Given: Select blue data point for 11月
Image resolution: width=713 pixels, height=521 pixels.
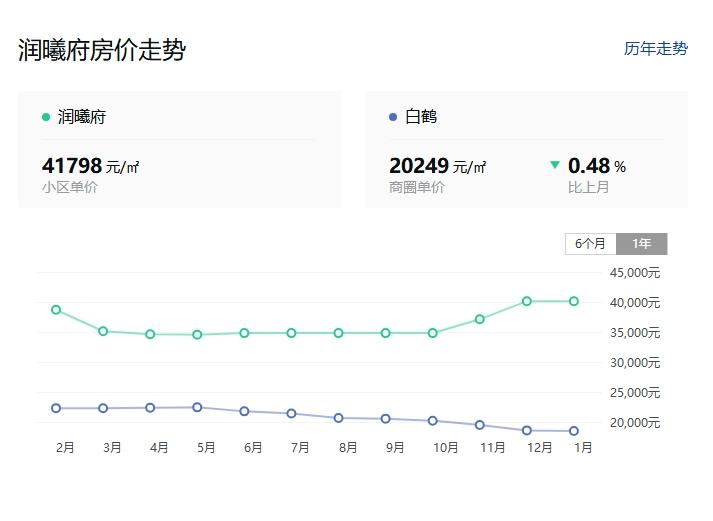Looking at the screenshot, I should coord(480,425).
